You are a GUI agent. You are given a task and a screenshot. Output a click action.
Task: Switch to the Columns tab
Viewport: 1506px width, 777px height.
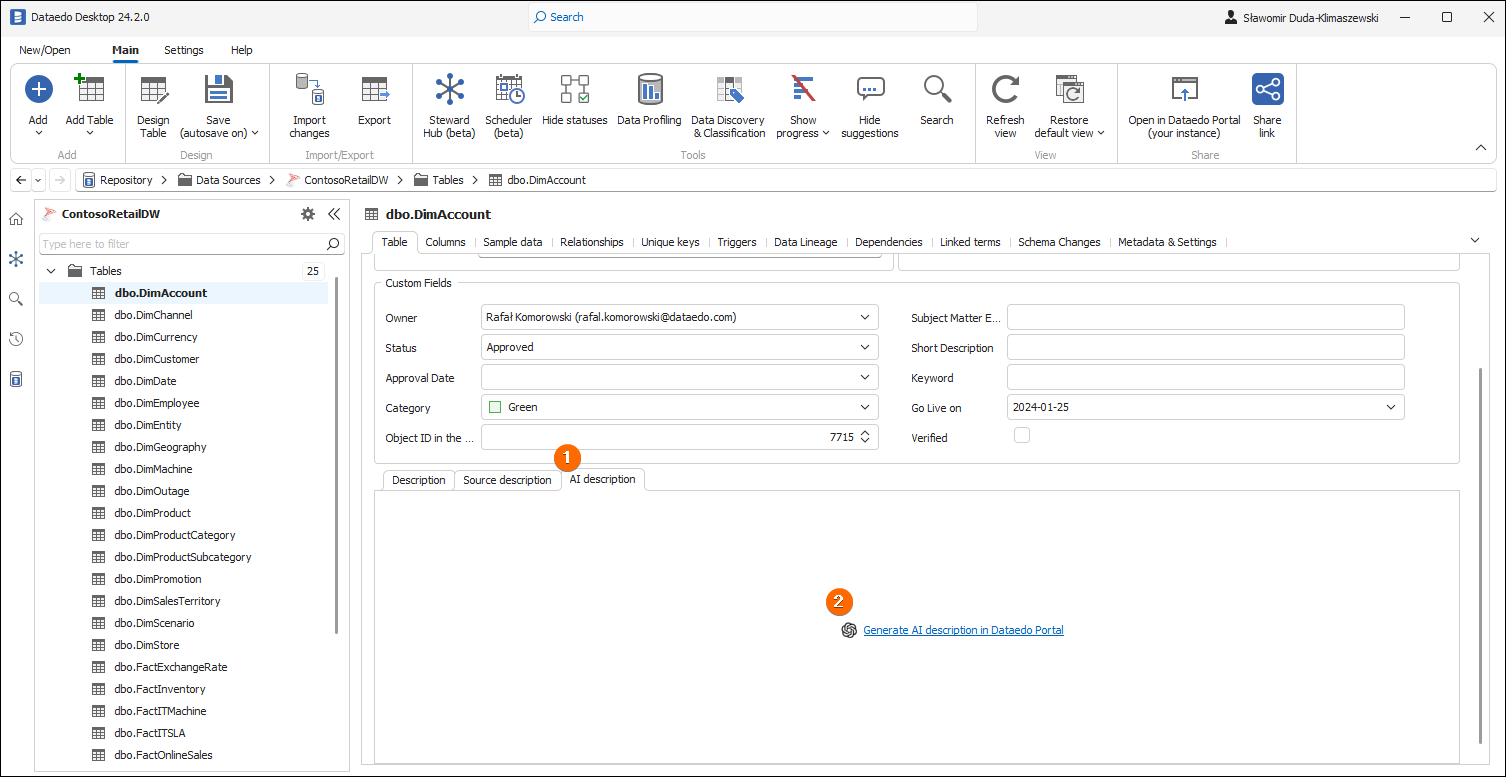[x=445, y=242]
